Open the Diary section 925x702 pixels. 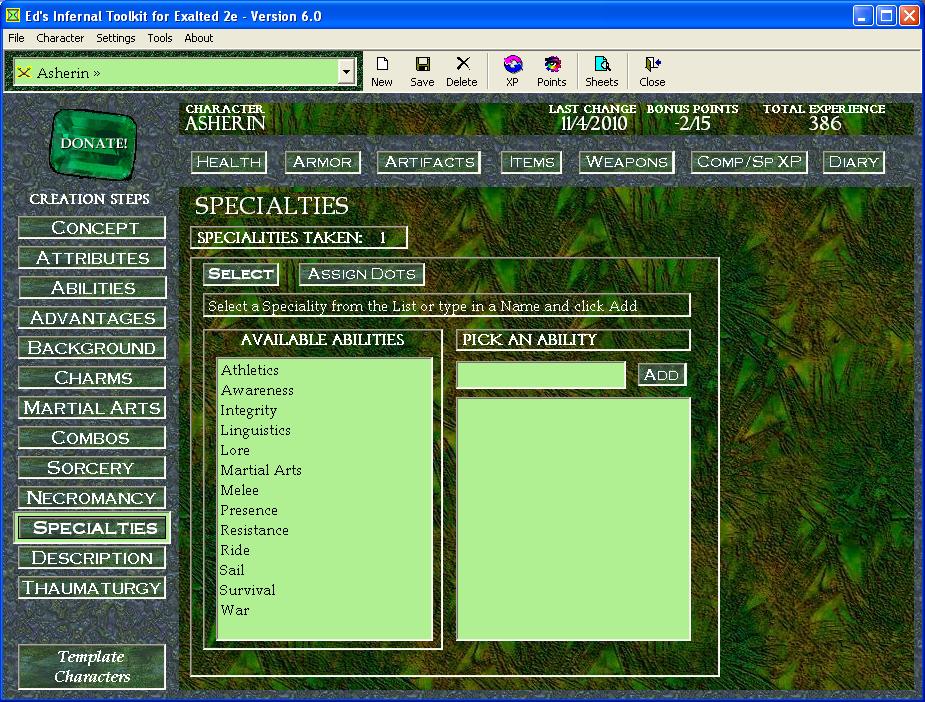pos(854,162)
